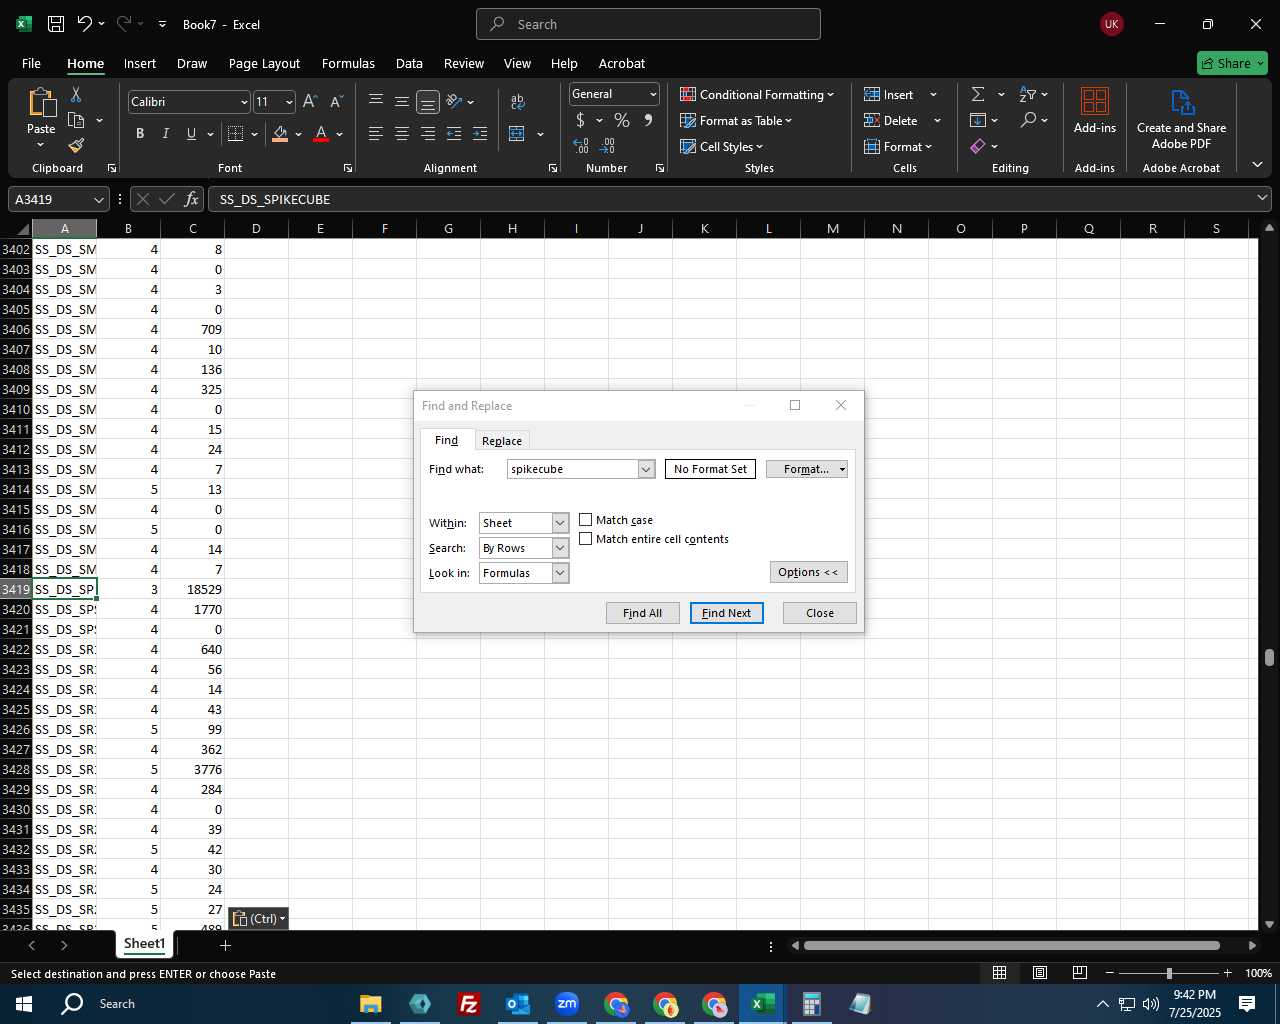Select the Sheet1 worksheet tab
1280x1024 pixels.
tap(144, 944)
